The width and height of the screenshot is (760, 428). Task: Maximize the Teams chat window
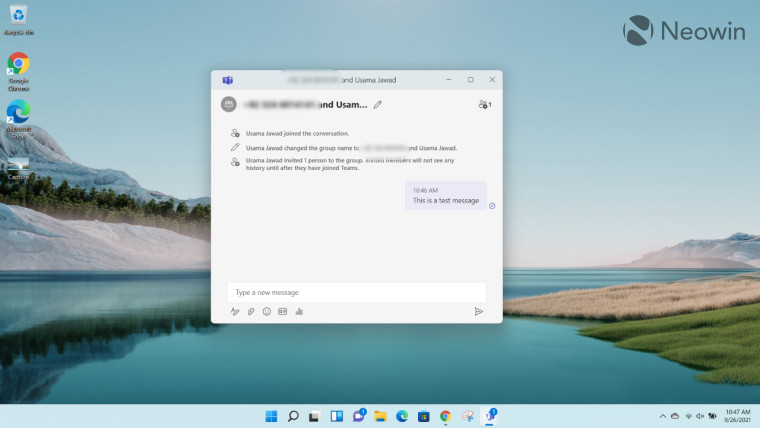coord(471,79)
